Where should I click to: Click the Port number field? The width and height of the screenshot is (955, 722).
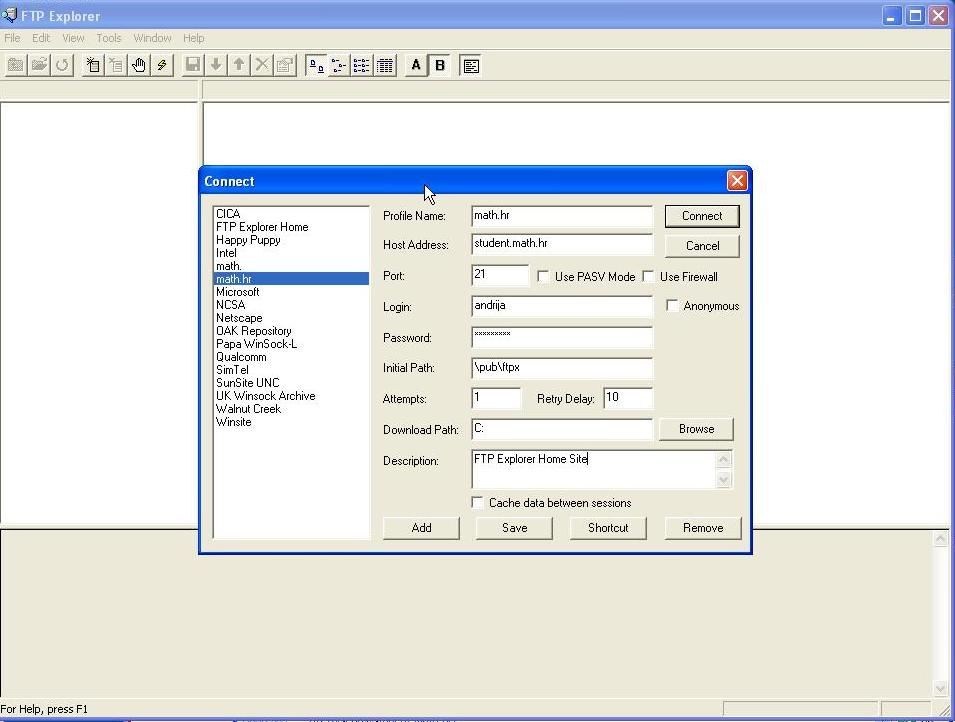500,275
